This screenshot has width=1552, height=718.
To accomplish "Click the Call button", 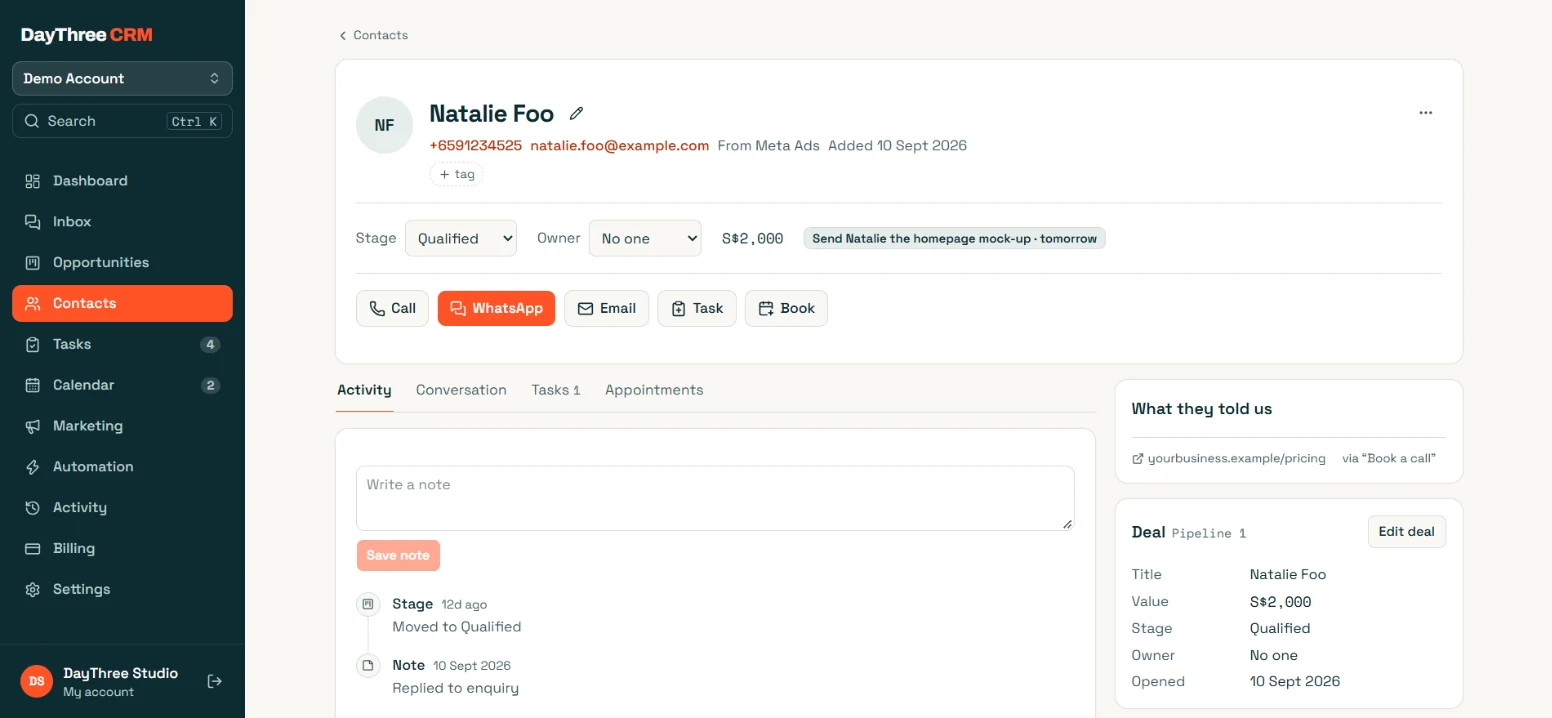I will point(392,308).
